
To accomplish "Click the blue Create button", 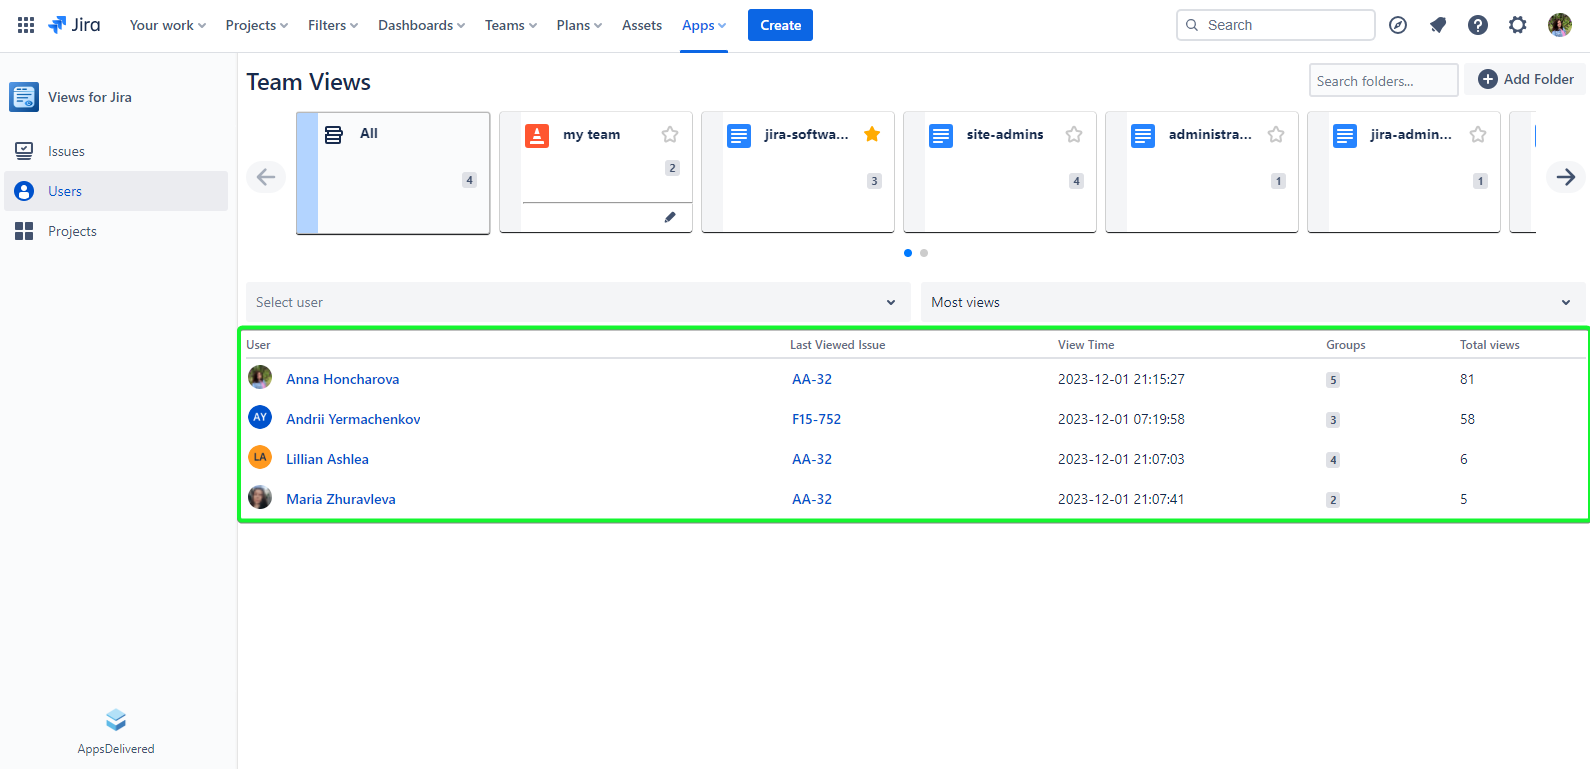I will (780, 25).
